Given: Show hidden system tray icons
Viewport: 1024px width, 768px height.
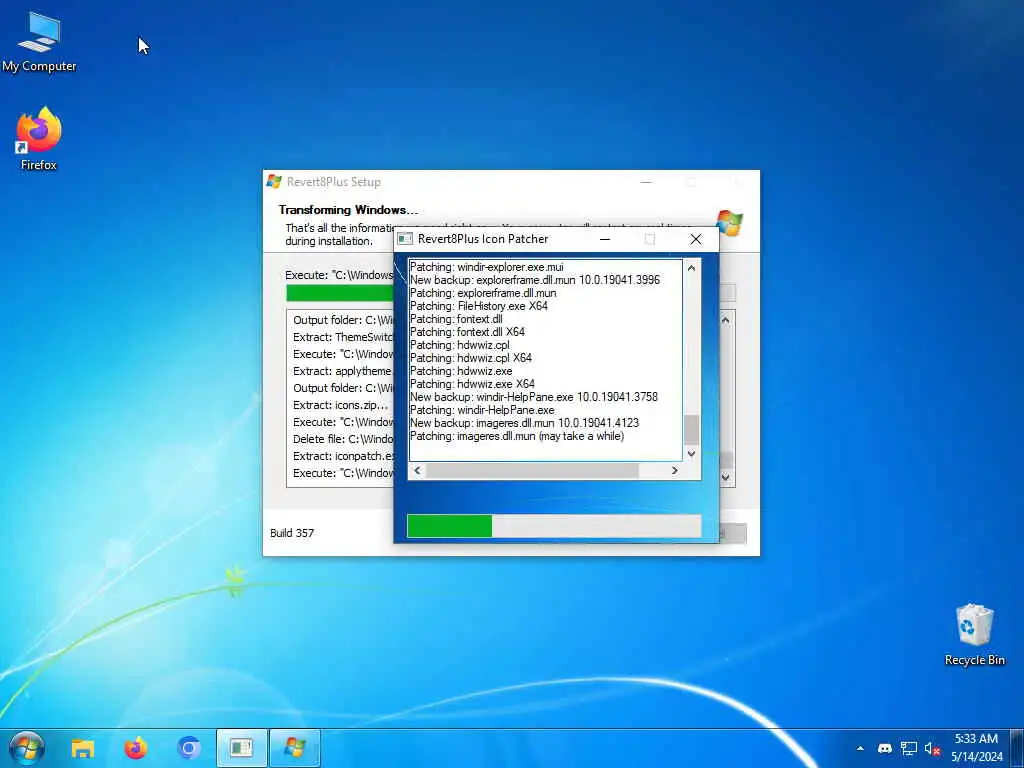Looking at the screenshot, I should pyautogui.click(x=860, y=749).
